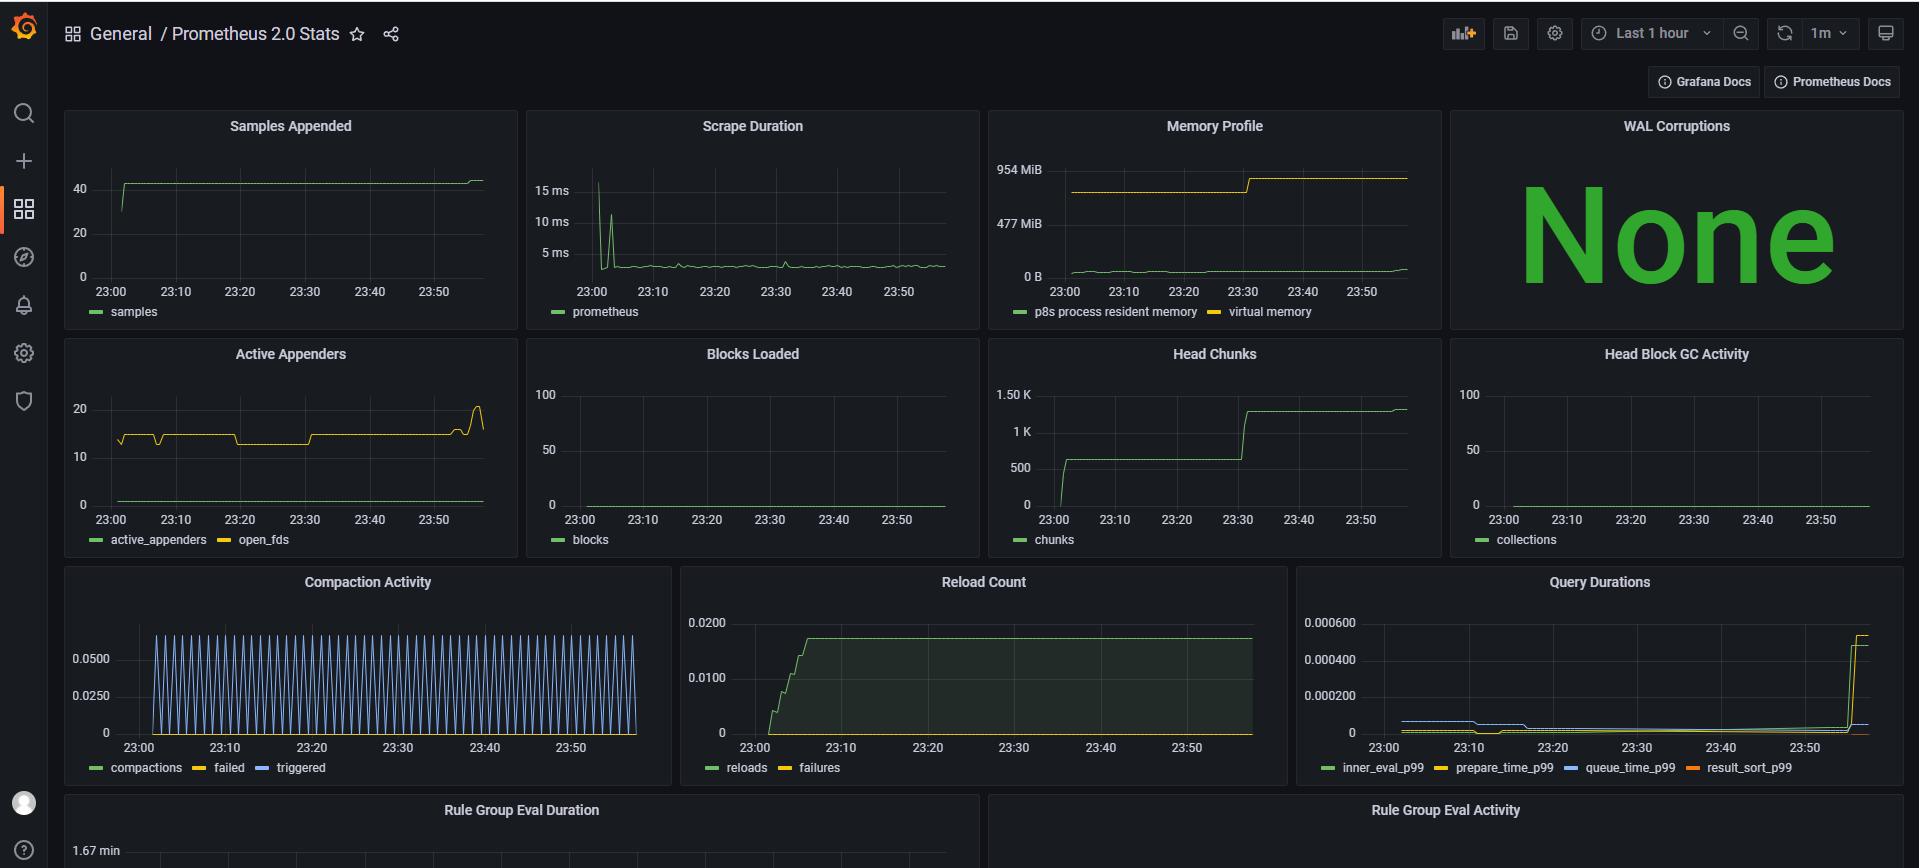1919x868 pixels.
Task: Open the Grafana Docs link
Action: click(x=1704, y=82)
